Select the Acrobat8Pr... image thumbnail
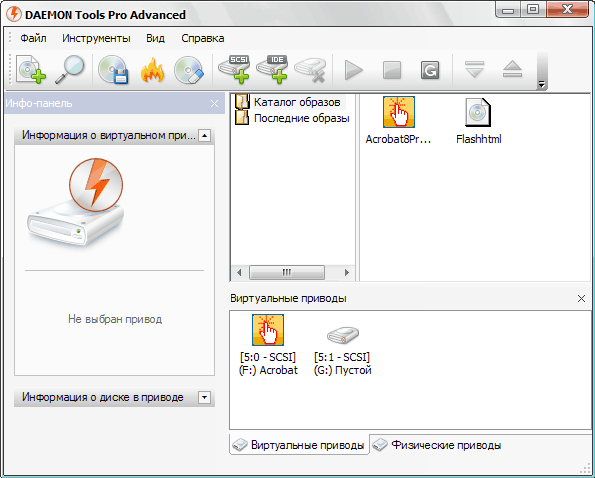595x478 pixels. pyautogui.click(x=398, y=121)
